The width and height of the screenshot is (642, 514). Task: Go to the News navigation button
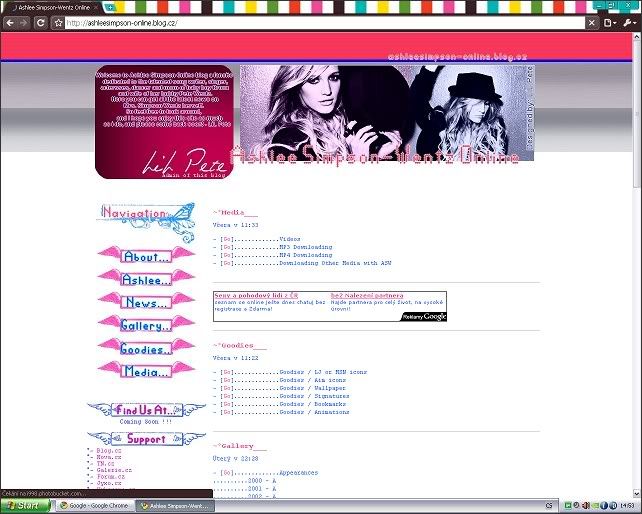coord(146,302)
